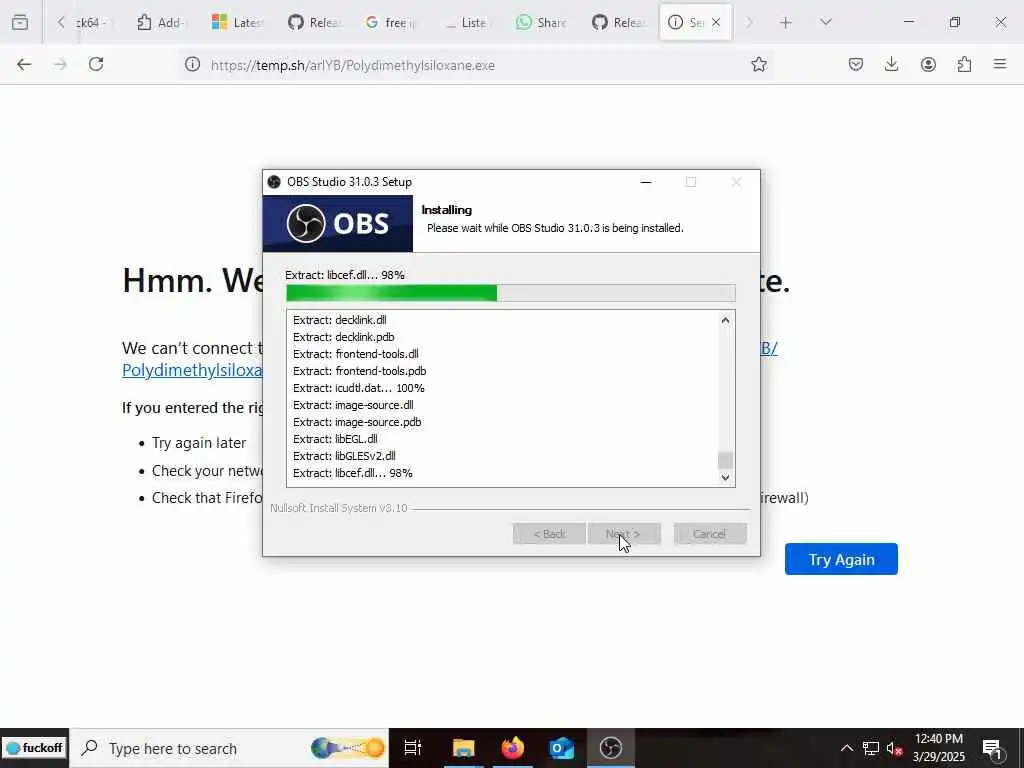Screen dimensions: 1024x768
Task: Select the OBS installer taskbar icon
Action: pyautogui.click(x=611, y=748)
